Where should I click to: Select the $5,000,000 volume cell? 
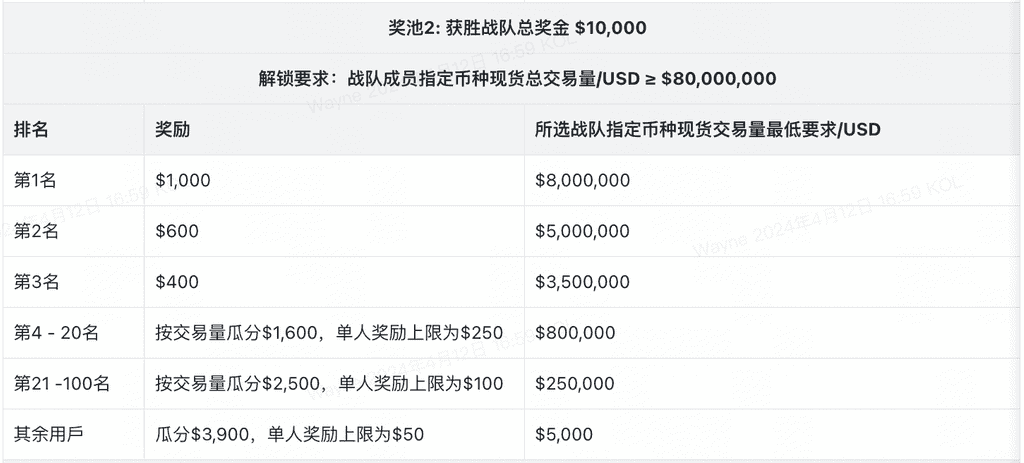[582, 232]
